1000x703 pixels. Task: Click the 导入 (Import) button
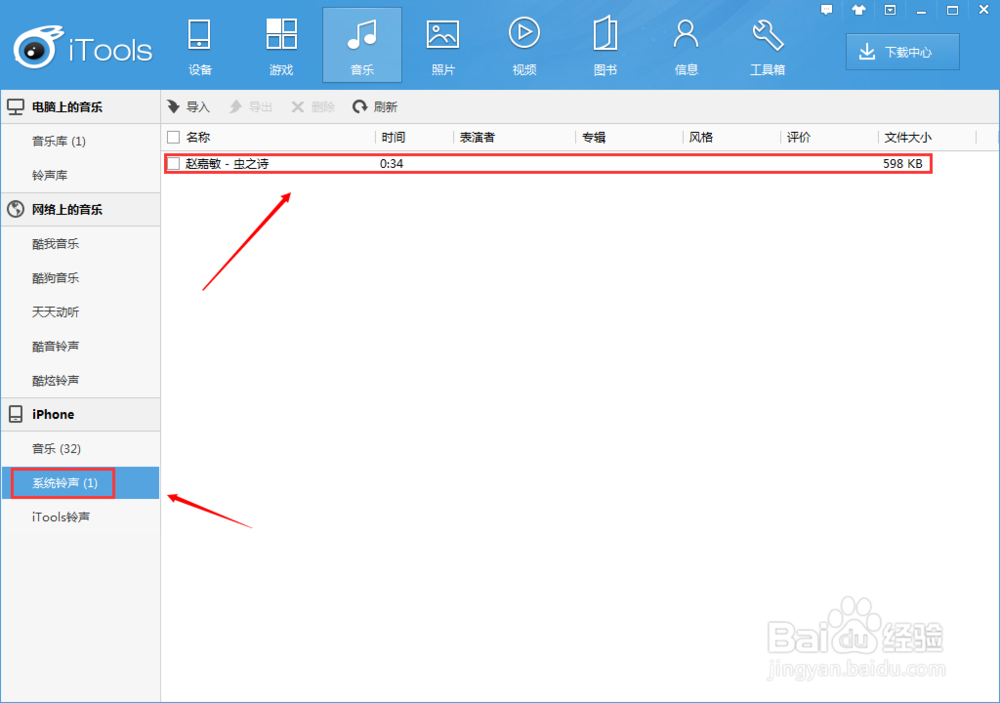pos(189,106)
